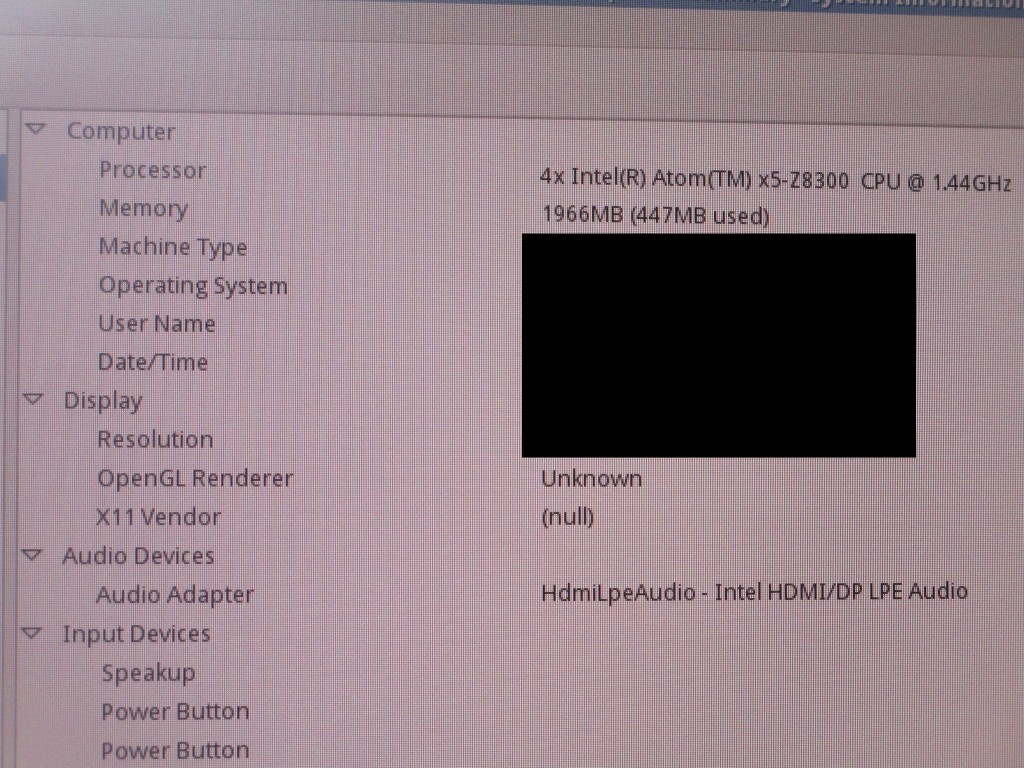The height and width of the screenshot is (768, 1024).
Task: Click the HdmiLpeAudio adapter value
Action: pyautogui.click(x=754, y=592)
